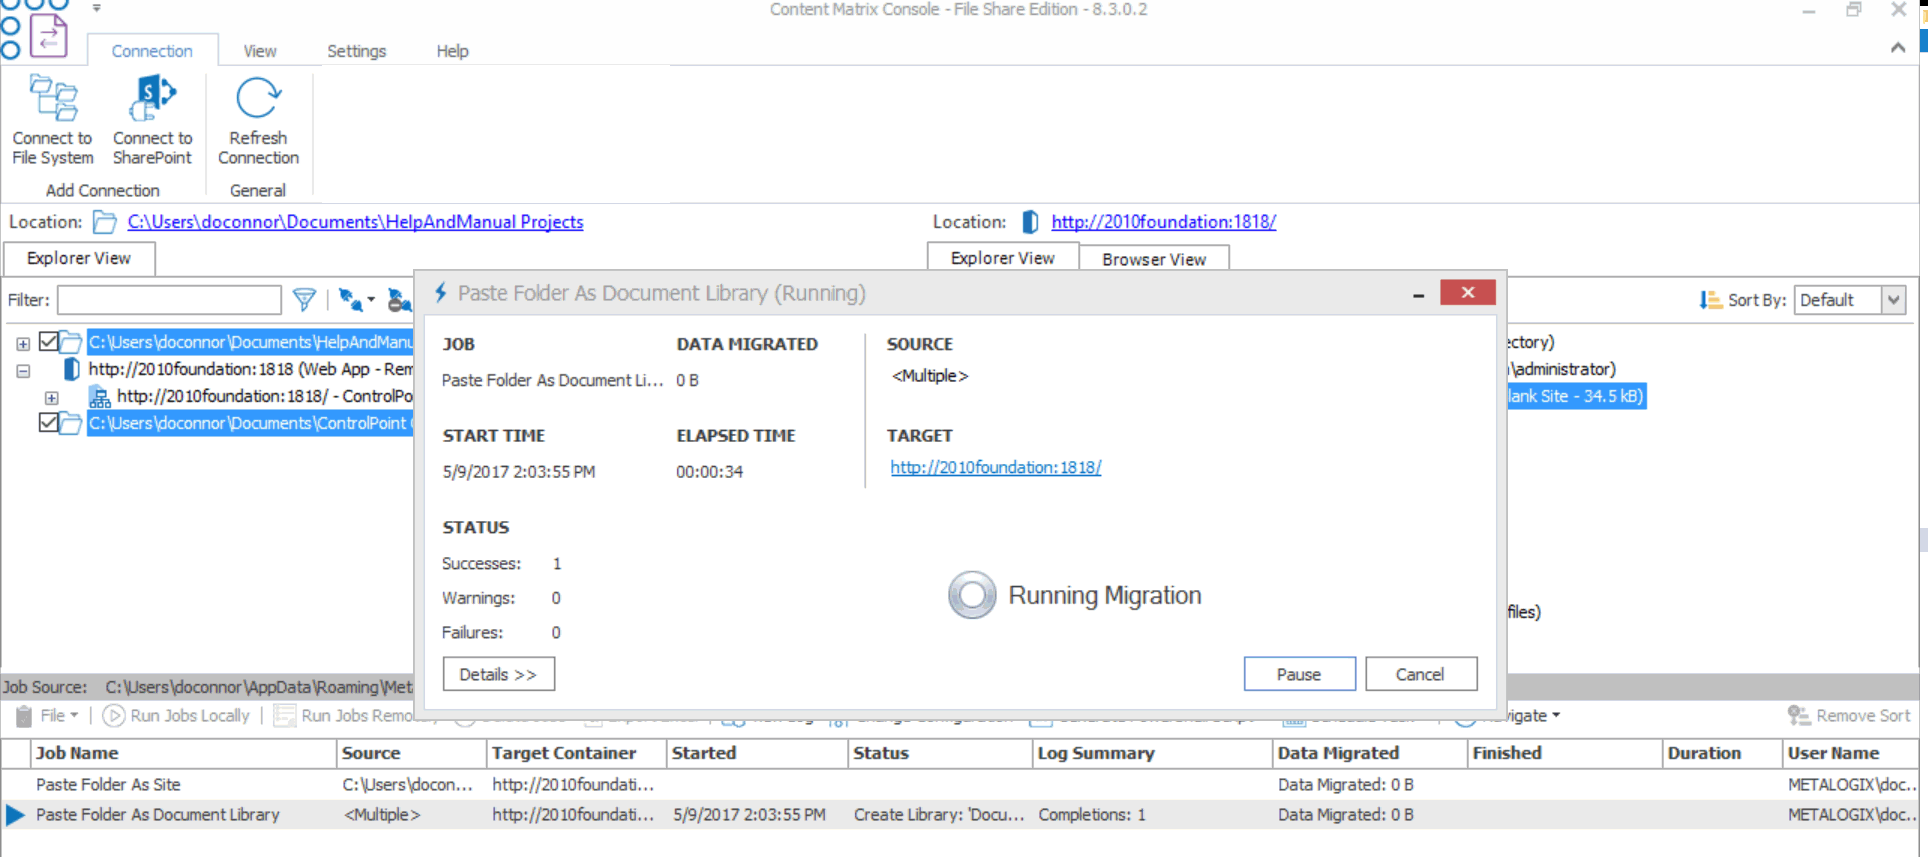Viewport: 1928px width, 857px height.
Task: Click the Refresh Connection icon
Action: pyautogui.click(x=258, y=98)
